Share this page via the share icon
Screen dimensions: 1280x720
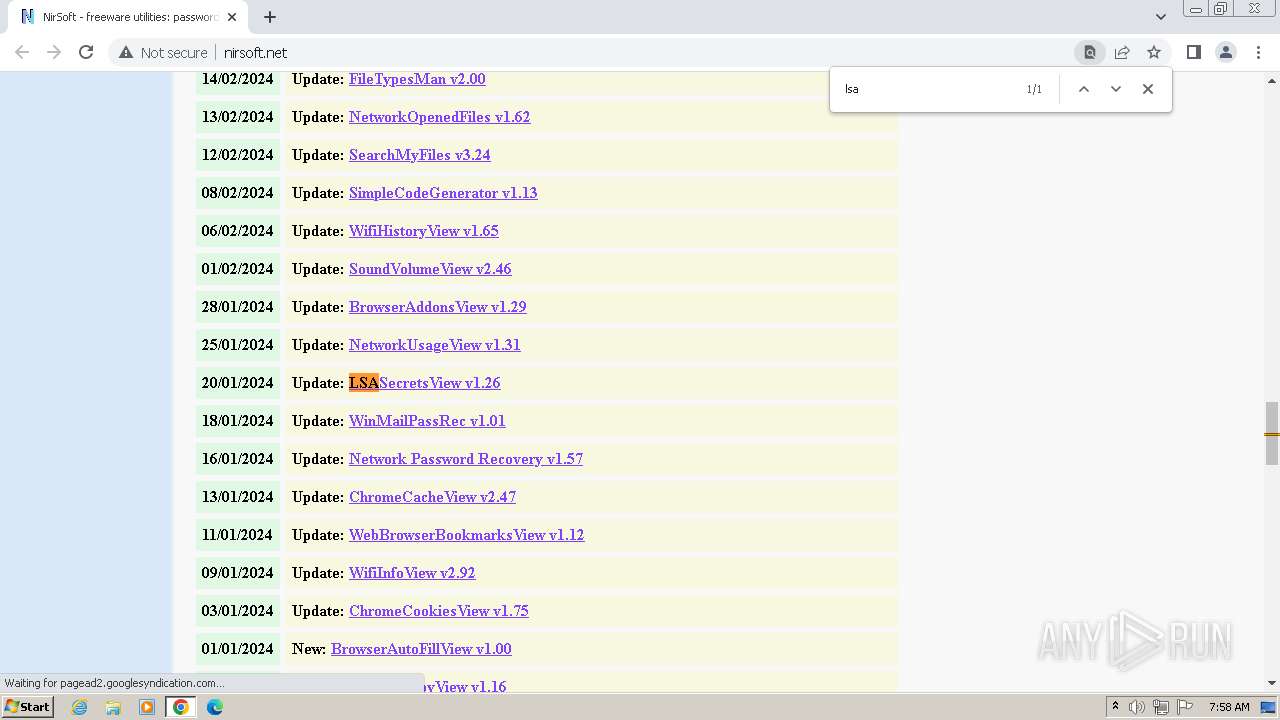1122,52
